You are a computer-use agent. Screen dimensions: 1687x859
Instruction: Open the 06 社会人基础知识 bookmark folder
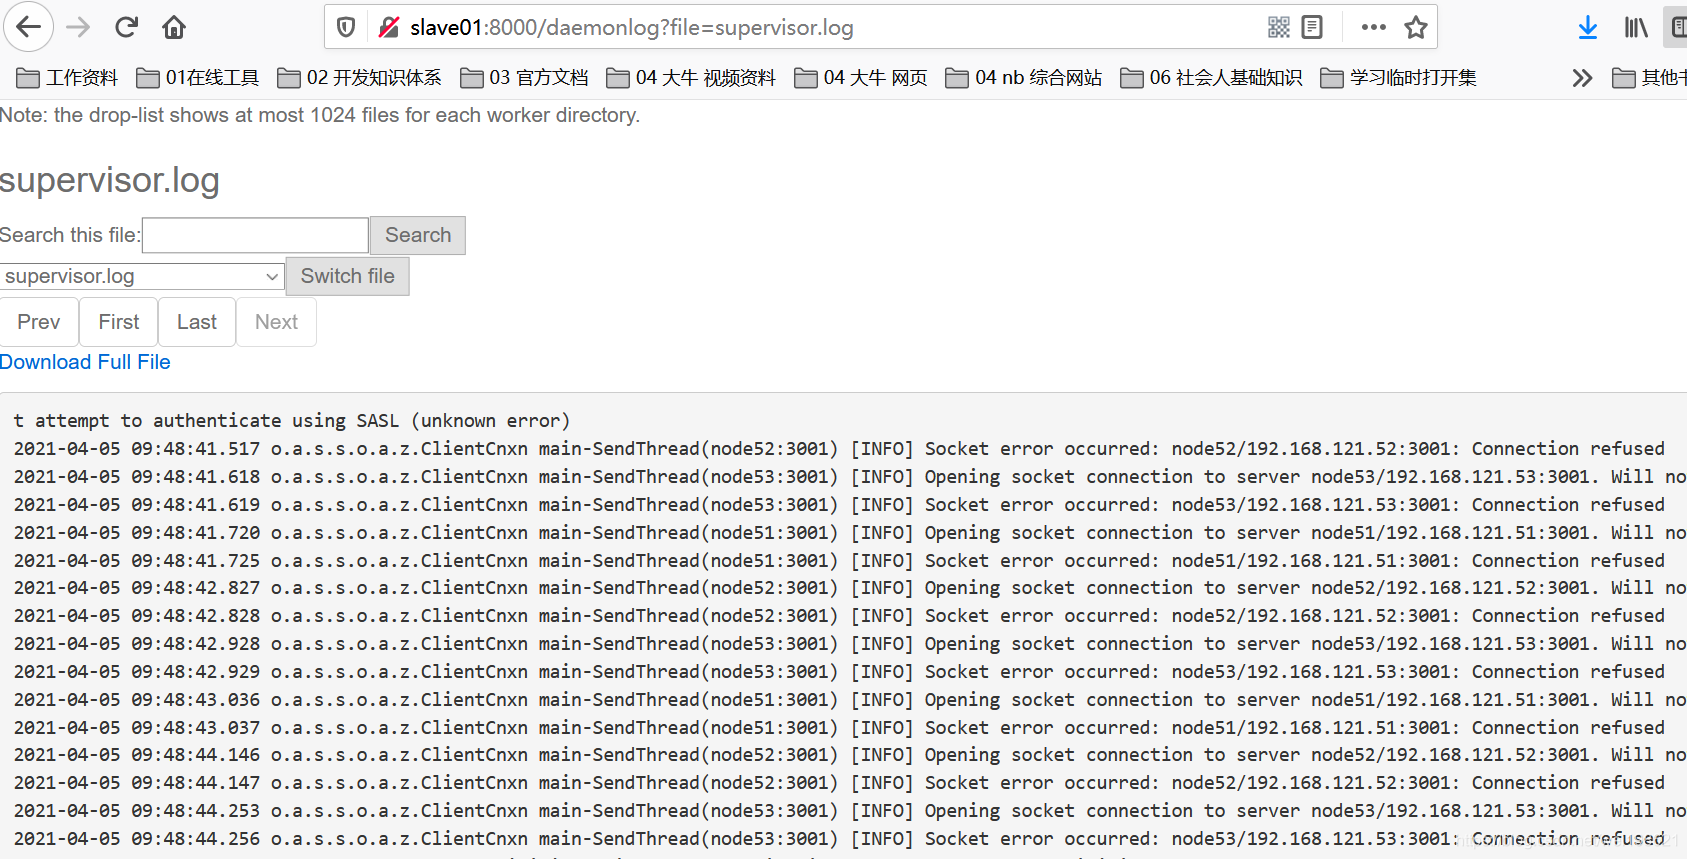(x=1211, y=78)
